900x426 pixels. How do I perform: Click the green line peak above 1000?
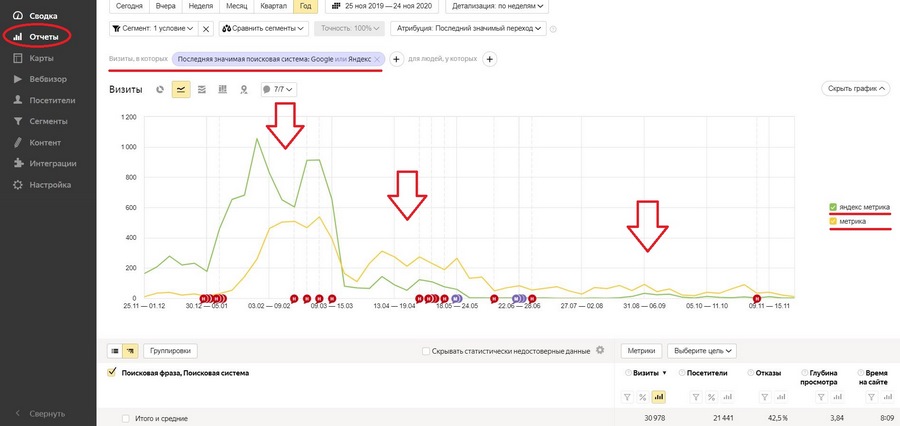257,138
